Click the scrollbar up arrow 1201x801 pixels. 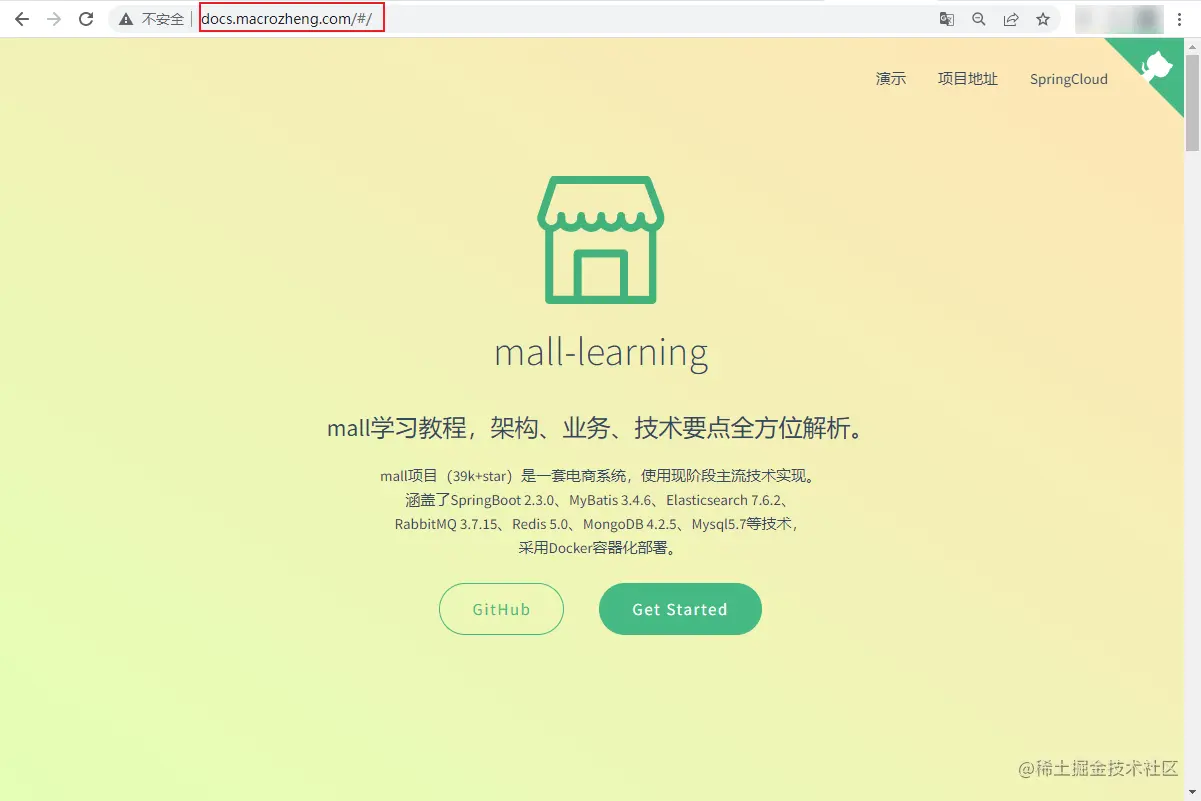1192,46
